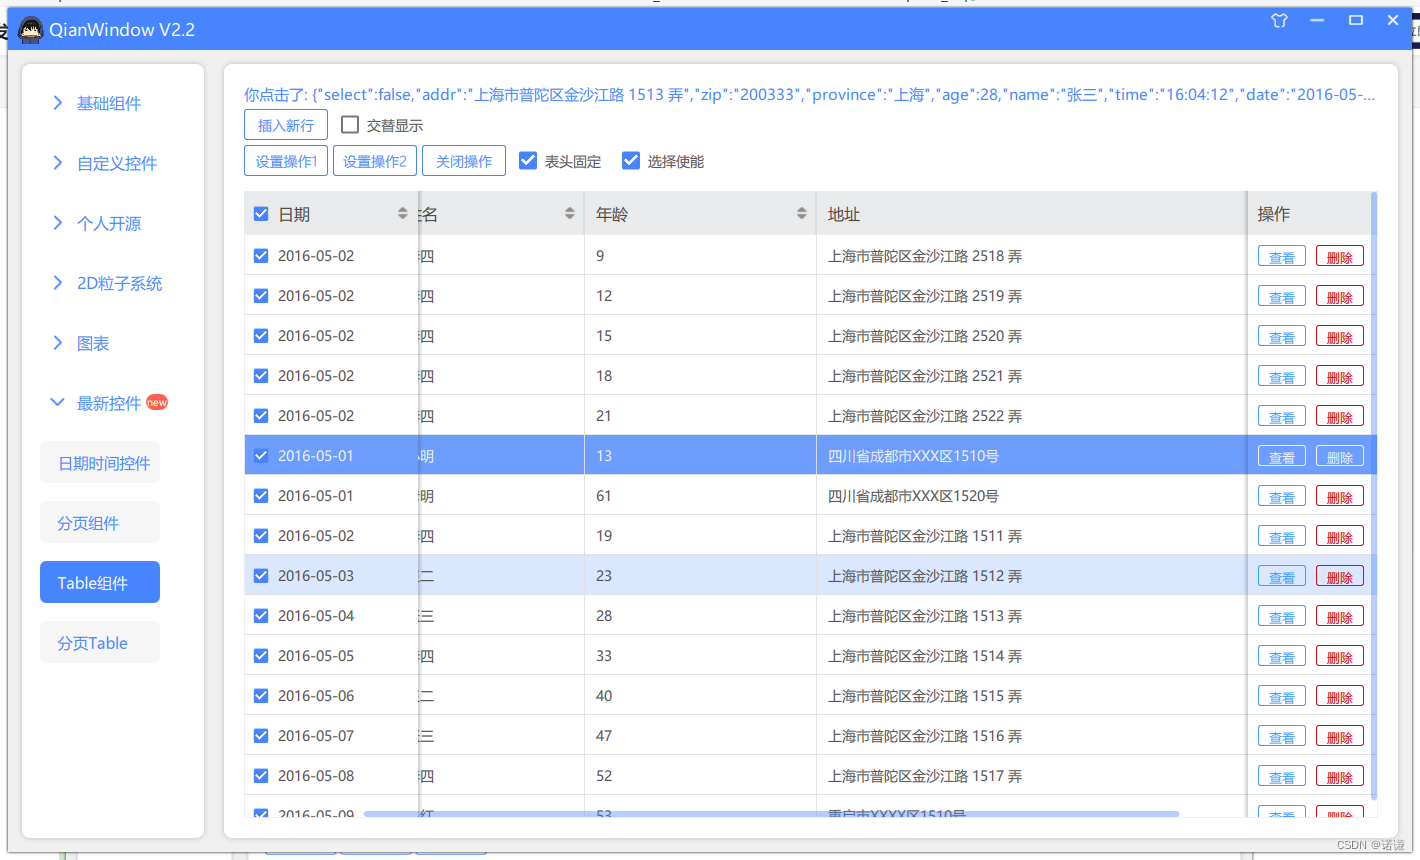Uncheck the 2016-05-08 row checkbox
Viewport: 1420px width, 860px height.
[x=261, y=775]
